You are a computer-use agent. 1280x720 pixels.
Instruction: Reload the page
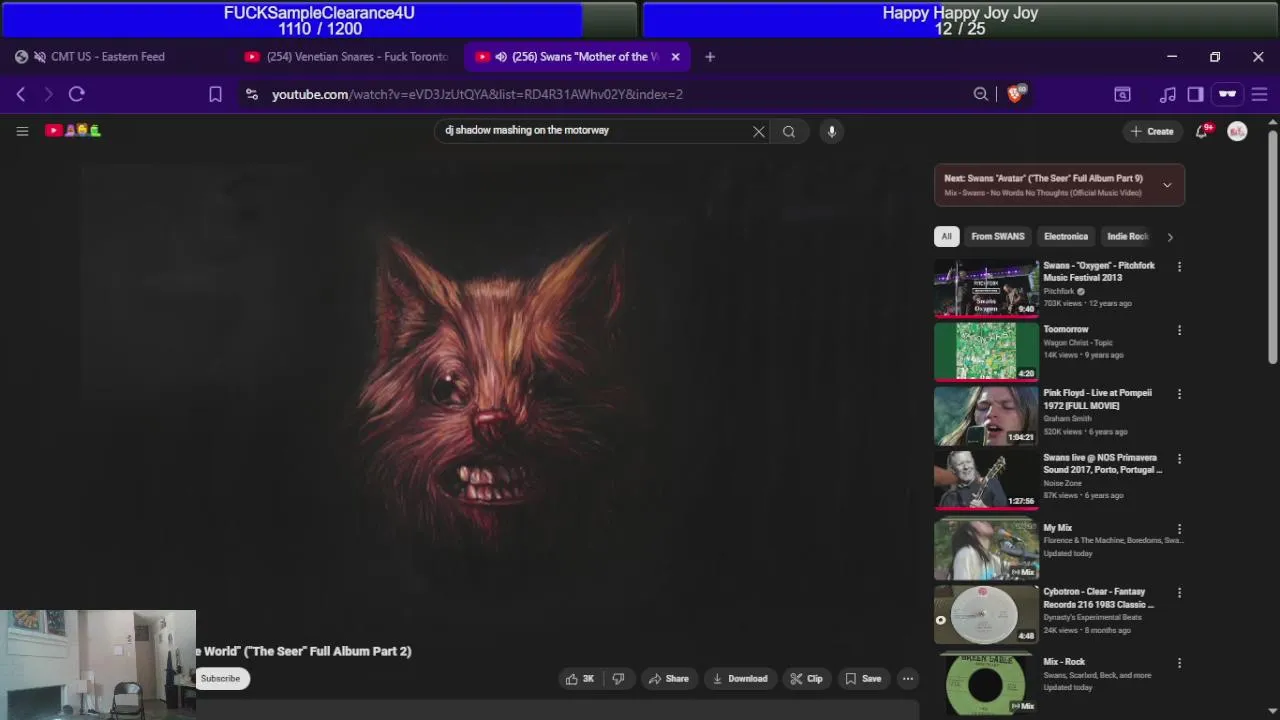77,94
